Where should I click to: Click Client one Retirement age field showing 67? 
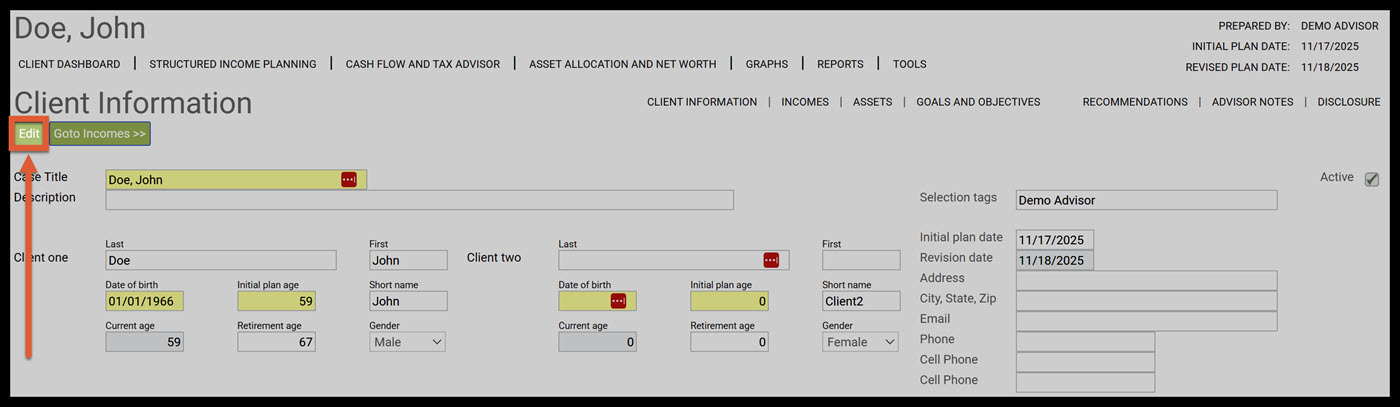point(276,342)
